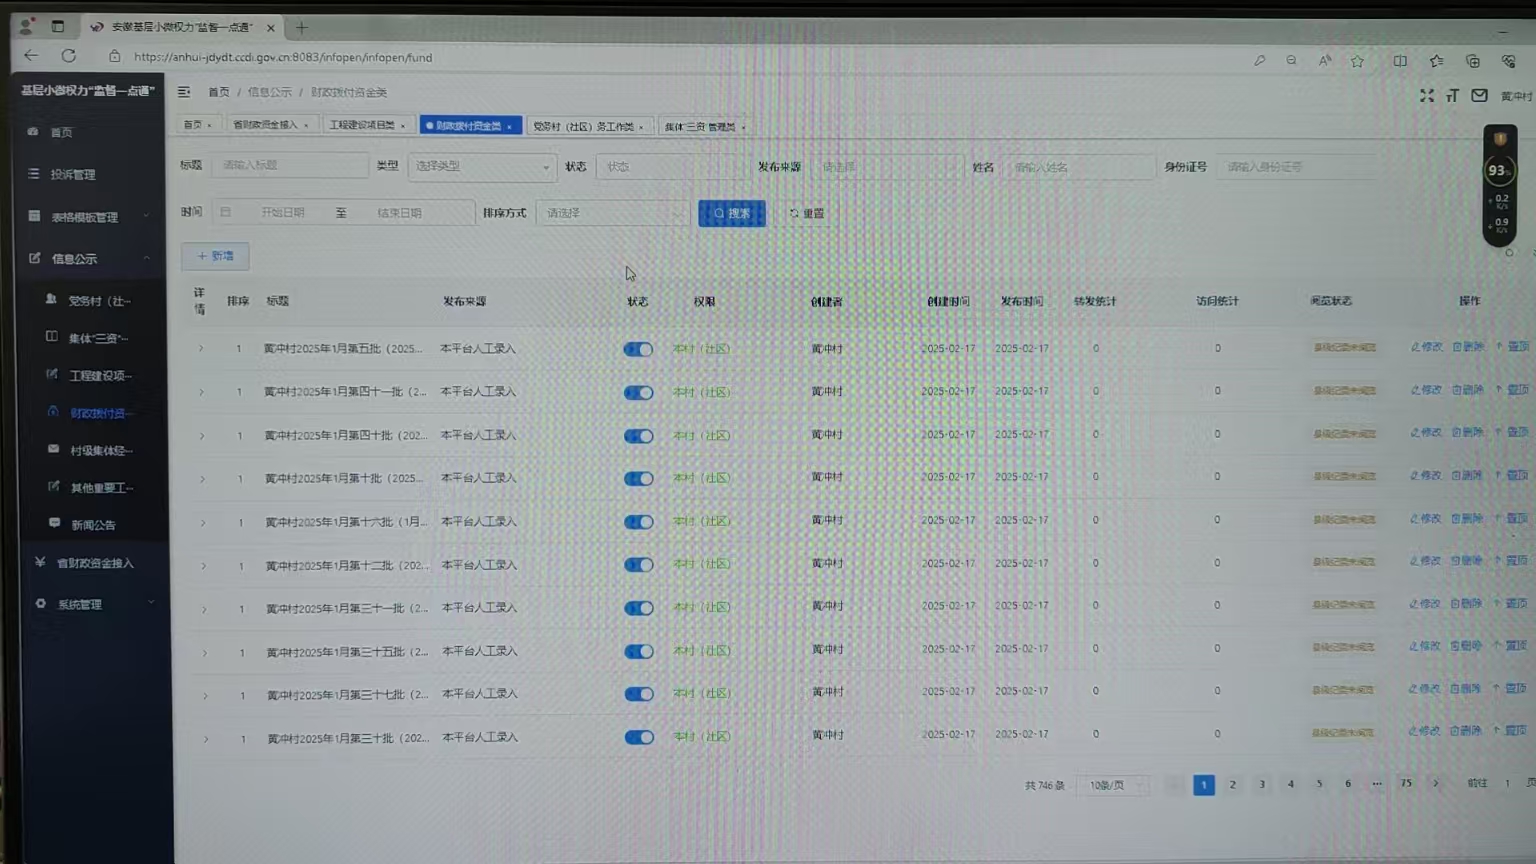The width and height of the screenshot is (1536, 864).
Task: Click 删除 for 黄冲村2025年1月第五批 row
Action: (x=1467, y=347)
